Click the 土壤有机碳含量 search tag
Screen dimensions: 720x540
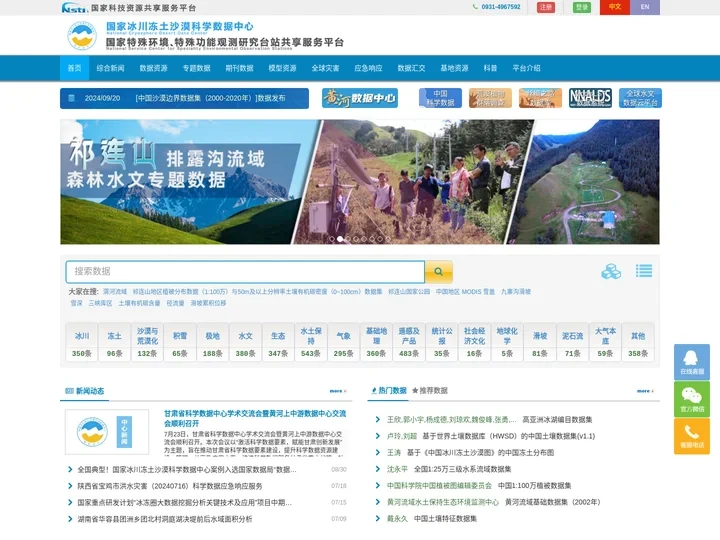pyautogui.click(x=140, y=303)
